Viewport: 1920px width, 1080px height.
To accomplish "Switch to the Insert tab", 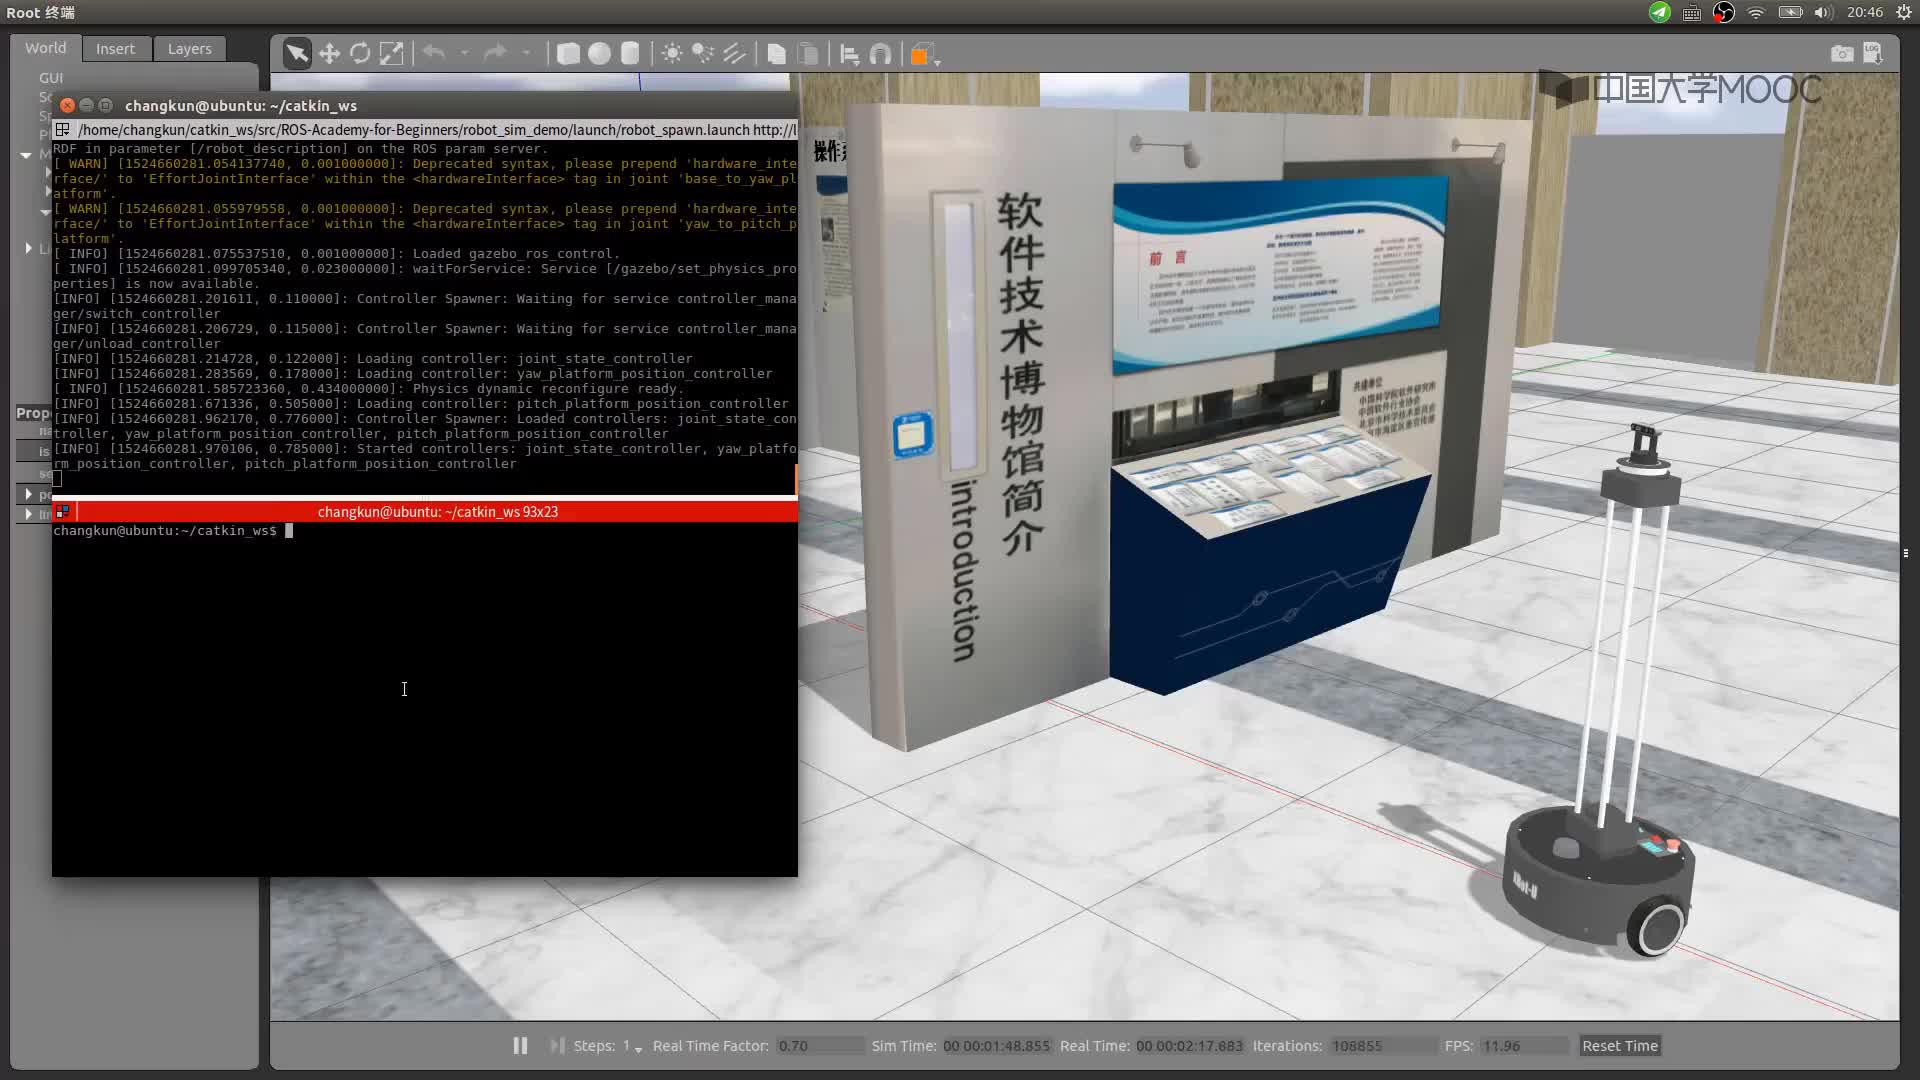I will pyautogui.click(x=115, y=47).
